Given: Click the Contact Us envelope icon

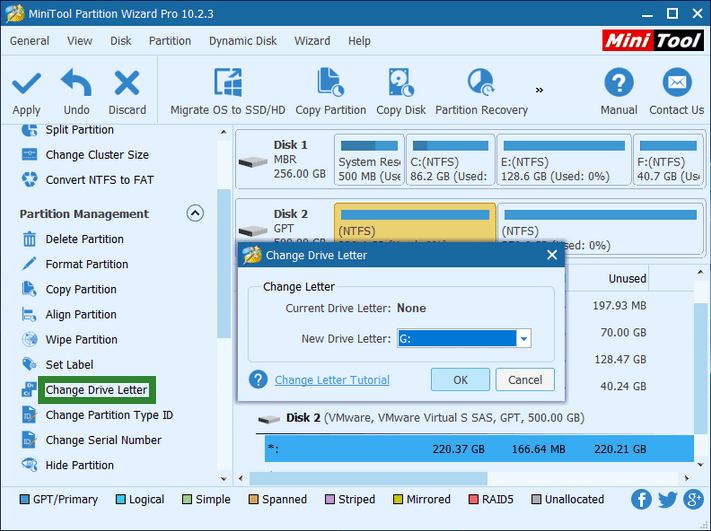Looking at the screenshot, I should (677, 82).
